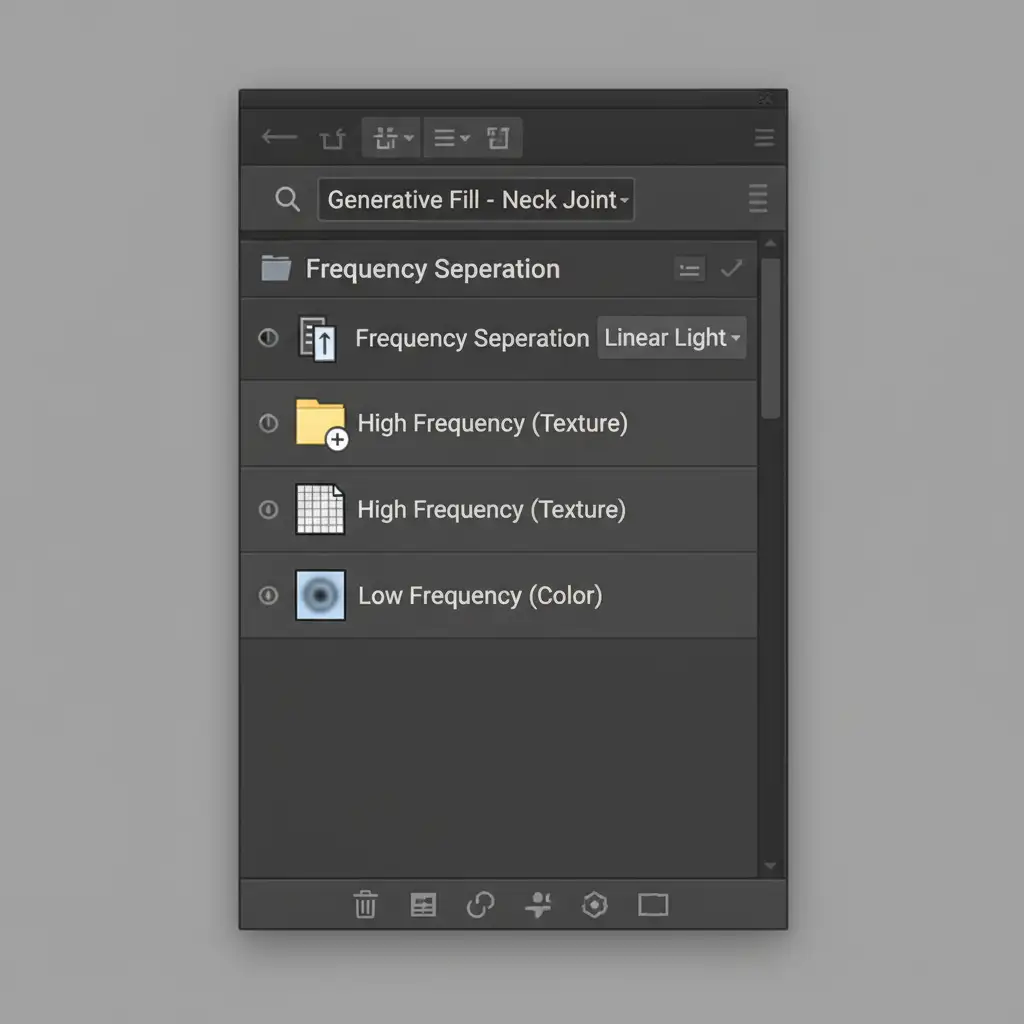Click the link layers chain icon
The image size is (1024, 1024).
(480, 905)
